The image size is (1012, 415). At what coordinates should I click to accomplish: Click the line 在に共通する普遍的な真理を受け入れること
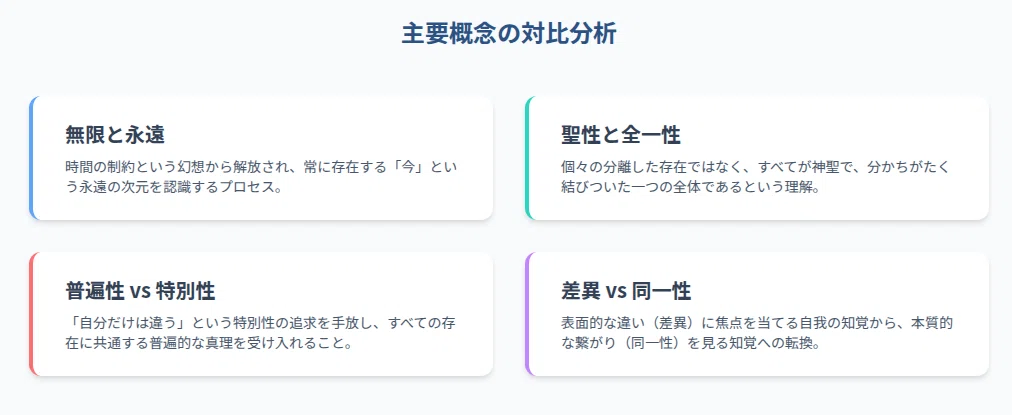(210, 343)
